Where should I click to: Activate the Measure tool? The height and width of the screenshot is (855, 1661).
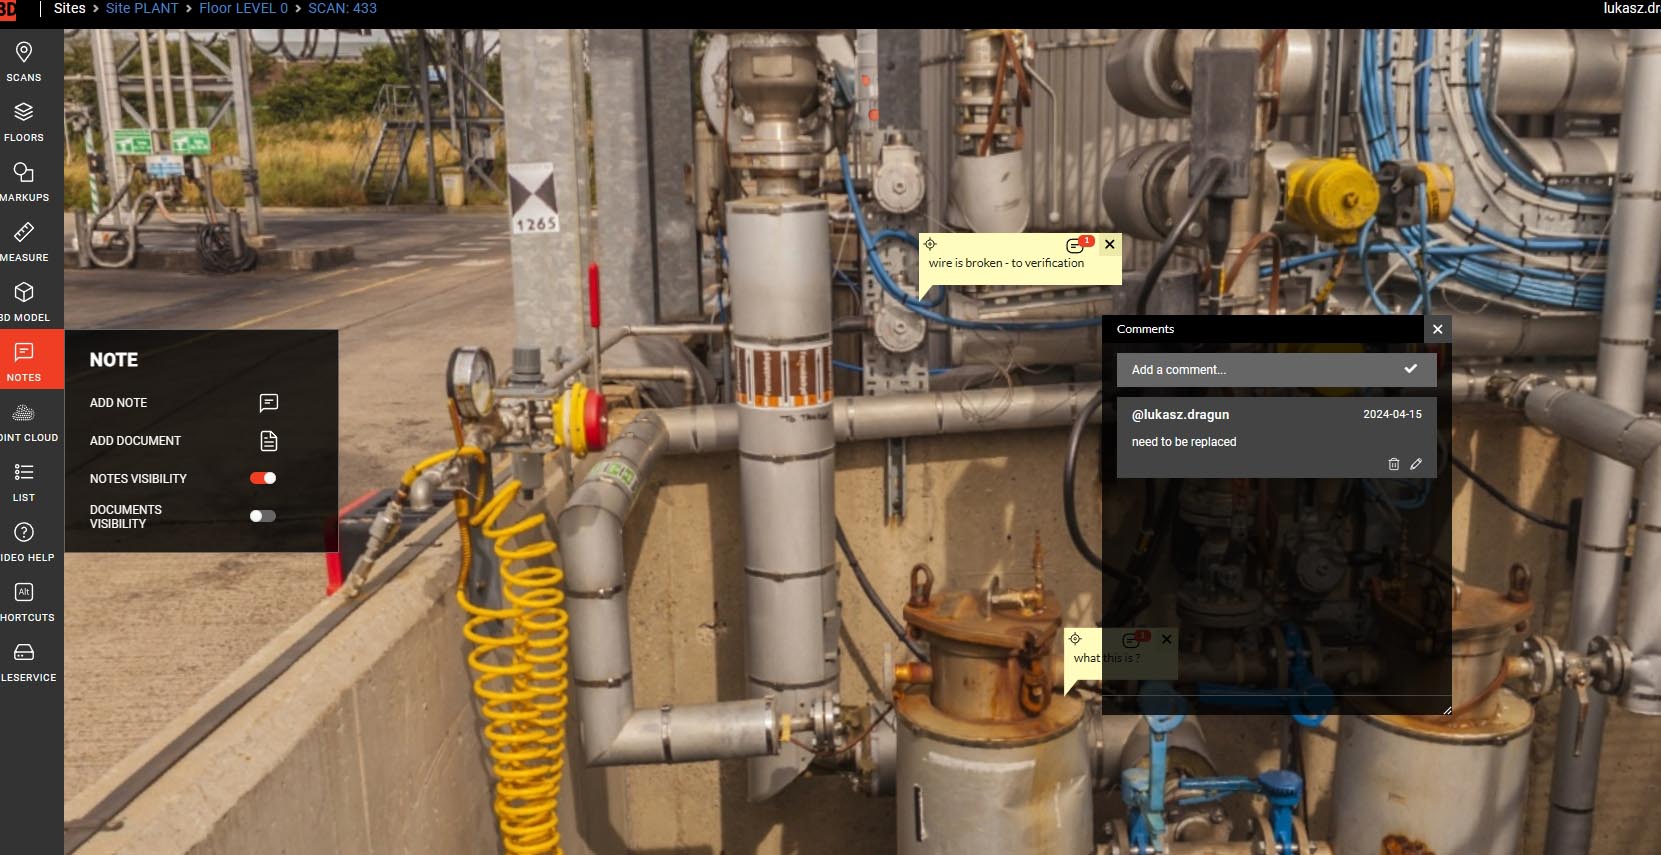click(24, 241)
